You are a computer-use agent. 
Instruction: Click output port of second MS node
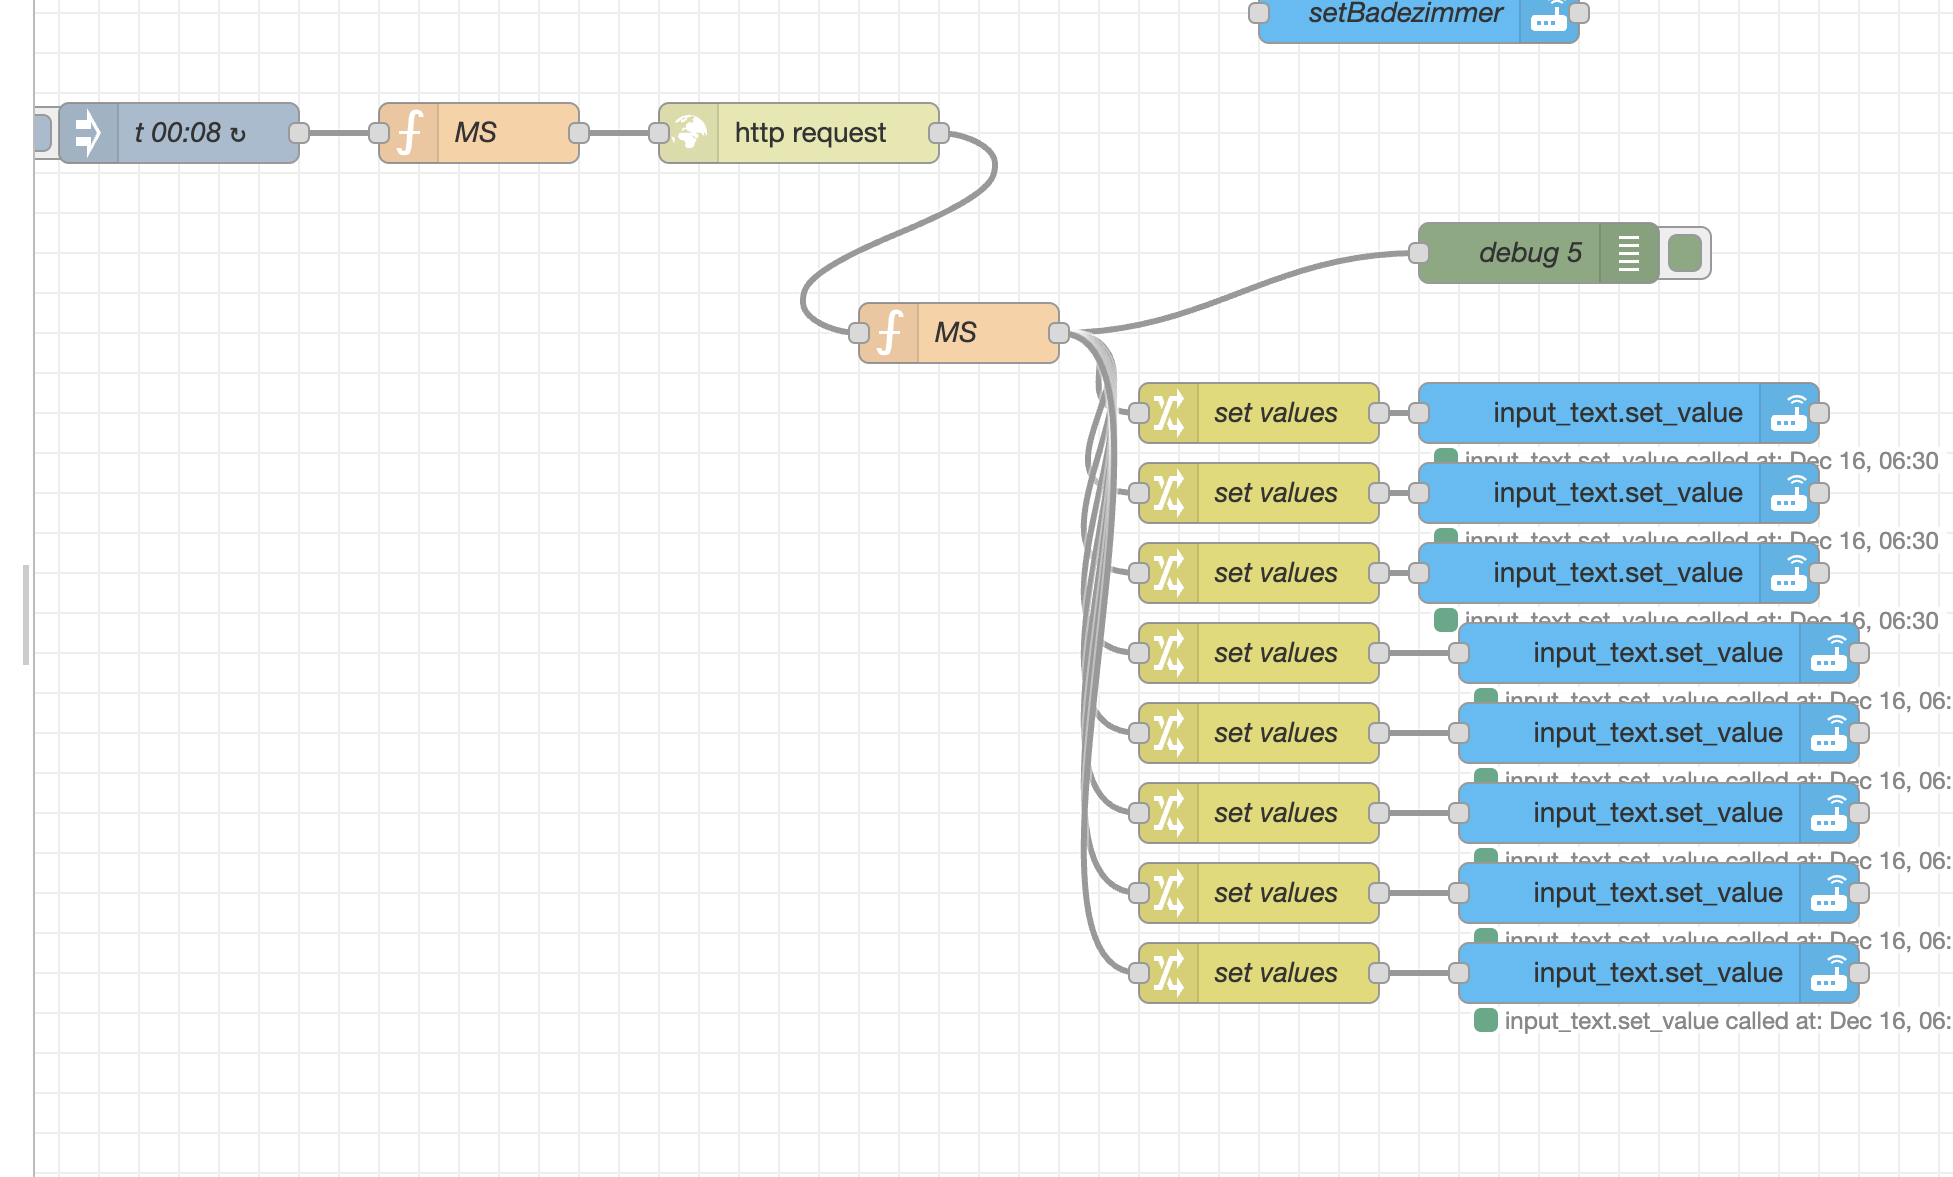[x=1059, y=333]
